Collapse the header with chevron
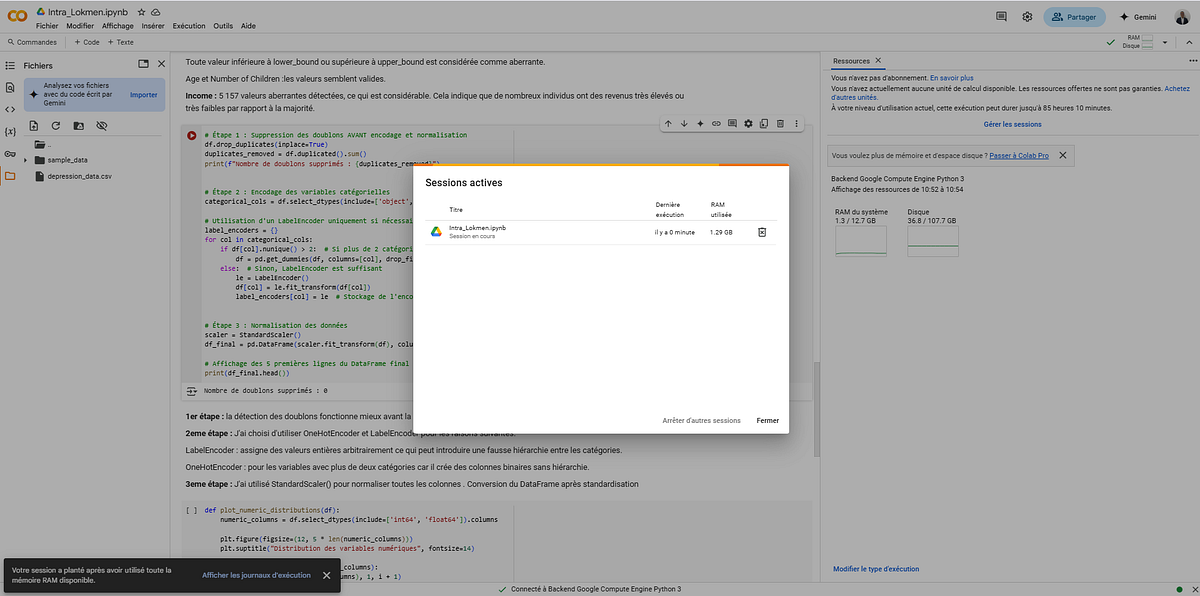Image resolution: width=1200 pixels, height=596 pixels. pos(1189,42)
